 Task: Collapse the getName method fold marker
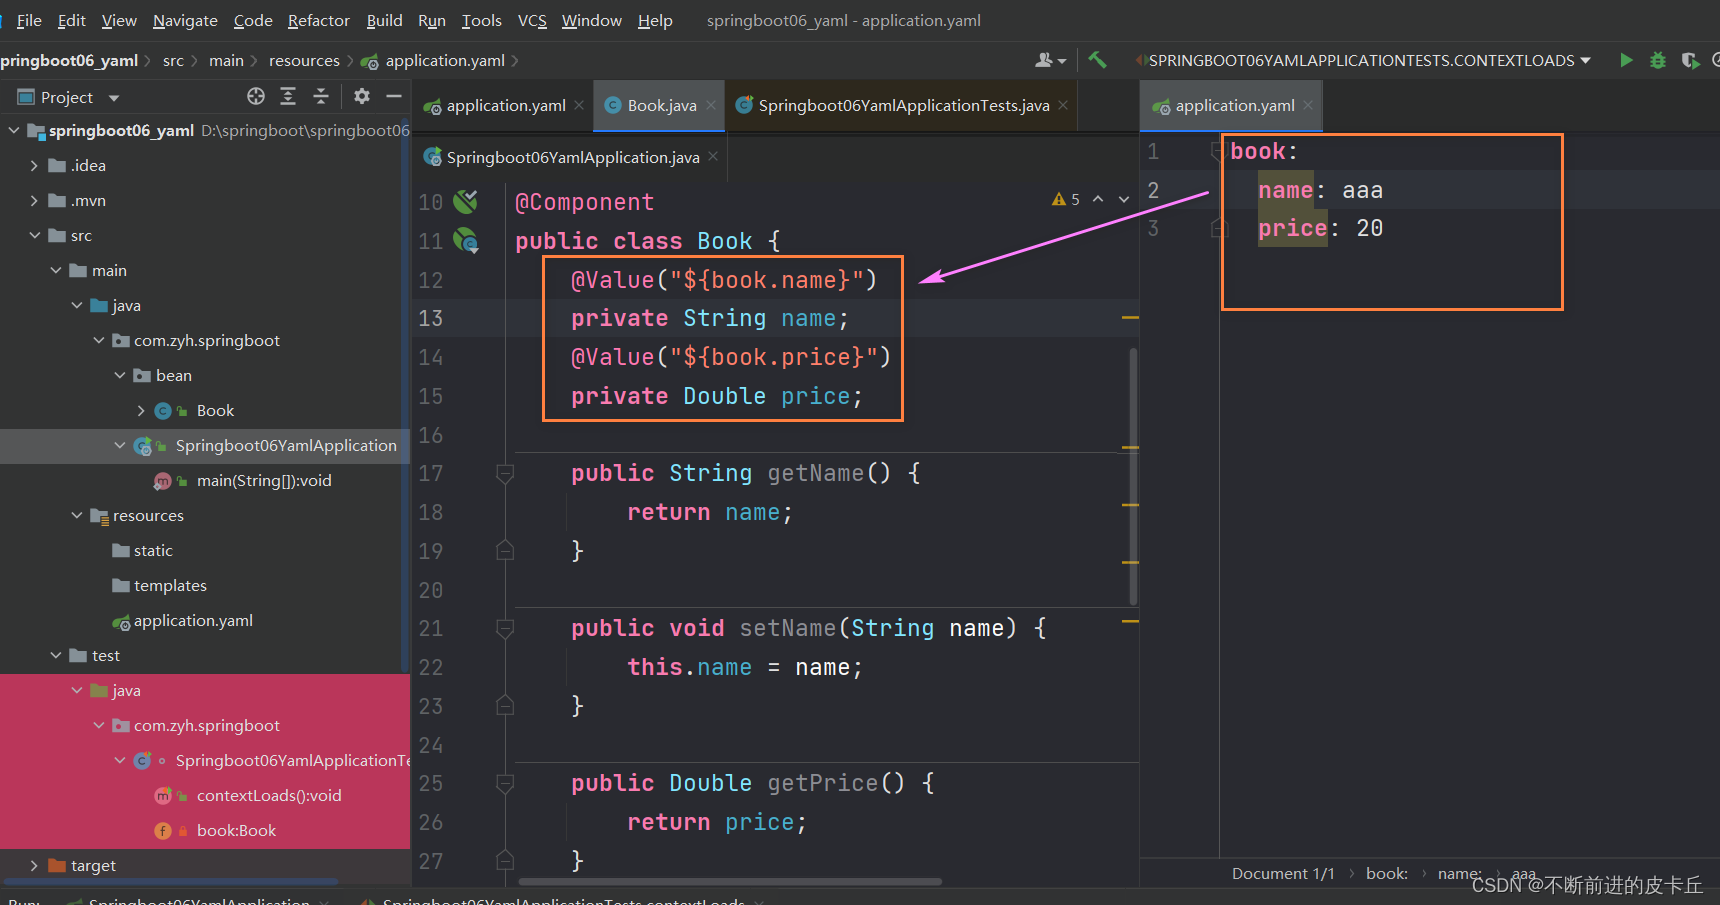click(x=505, y=473)
